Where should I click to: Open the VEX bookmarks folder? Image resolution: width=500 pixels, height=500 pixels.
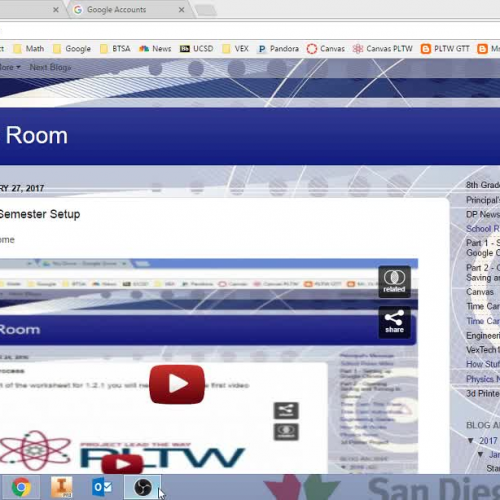pyautogui.click(x=235, y=49)
